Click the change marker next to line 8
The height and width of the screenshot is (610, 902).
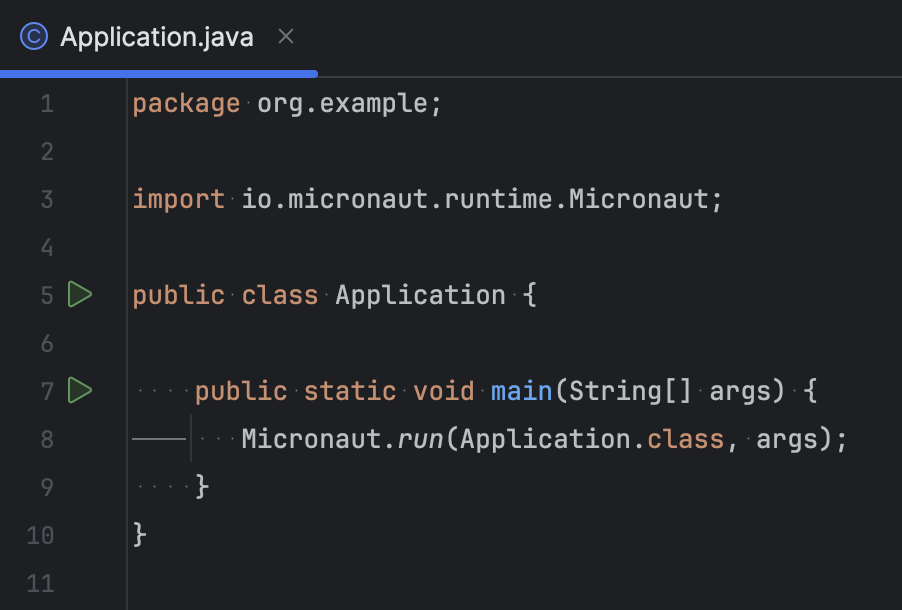pos(160,438)
